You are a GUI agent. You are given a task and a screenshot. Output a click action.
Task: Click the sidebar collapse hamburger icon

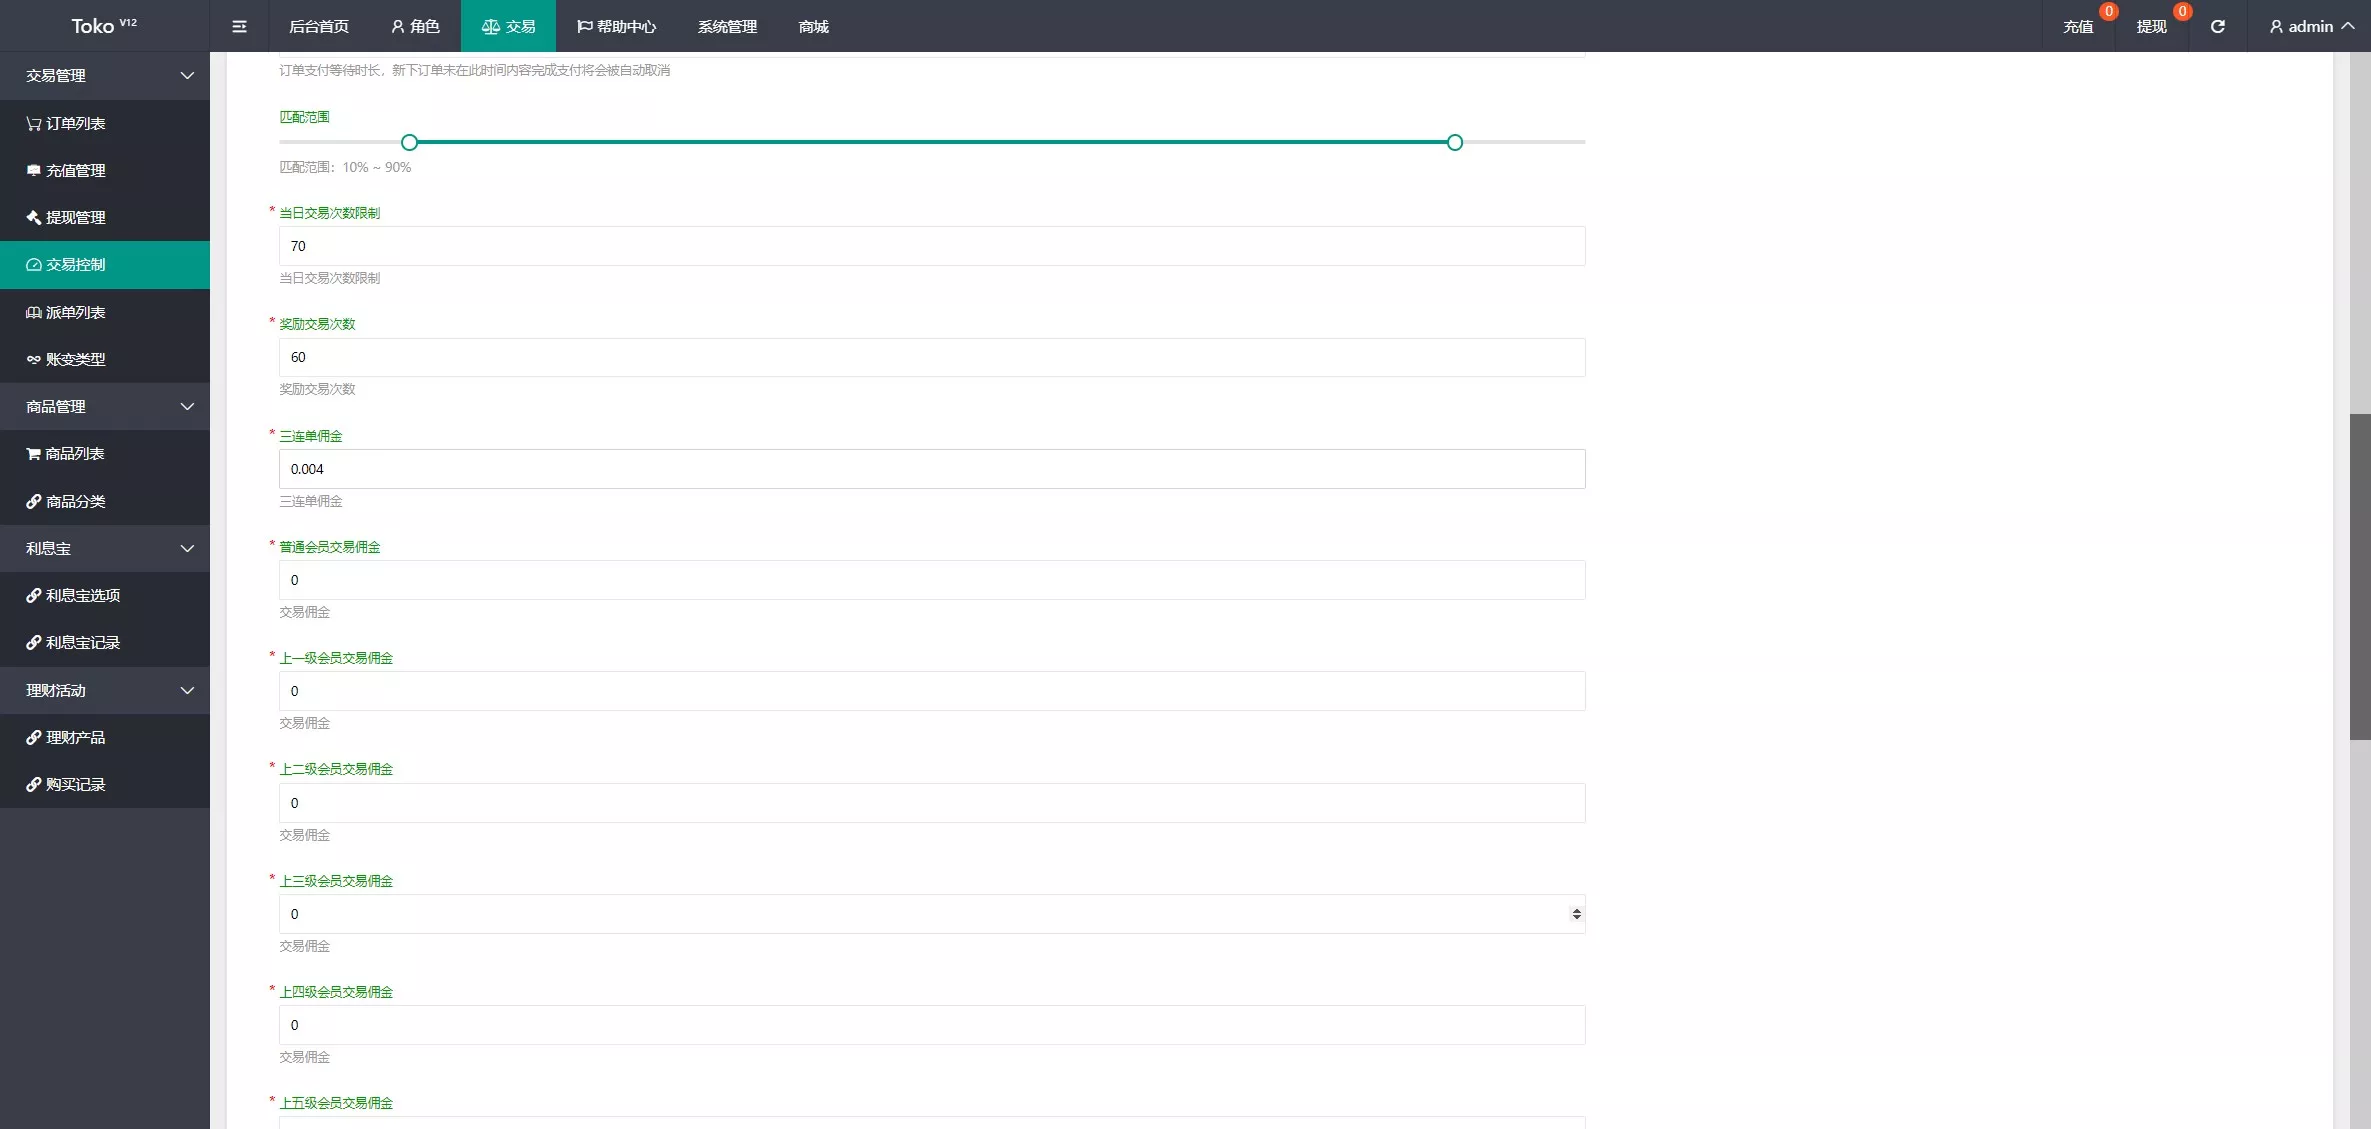tap(239, 26)
